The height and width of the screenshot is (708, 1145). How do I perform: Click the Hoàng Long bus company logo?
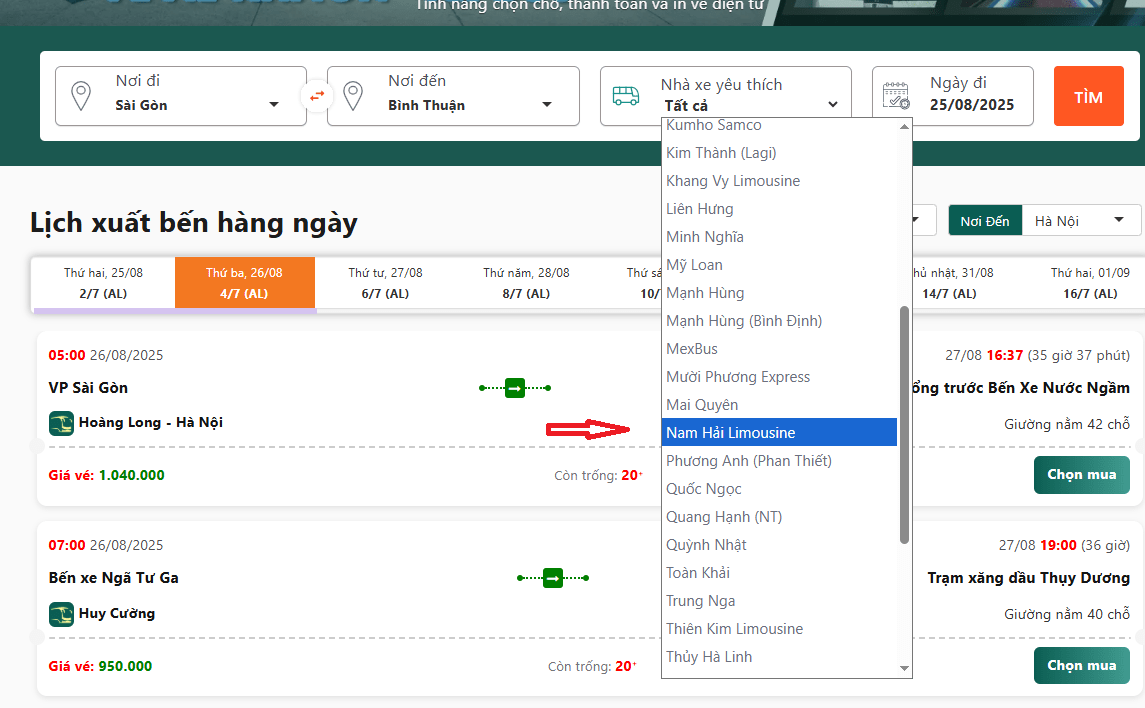pos(62,423)
